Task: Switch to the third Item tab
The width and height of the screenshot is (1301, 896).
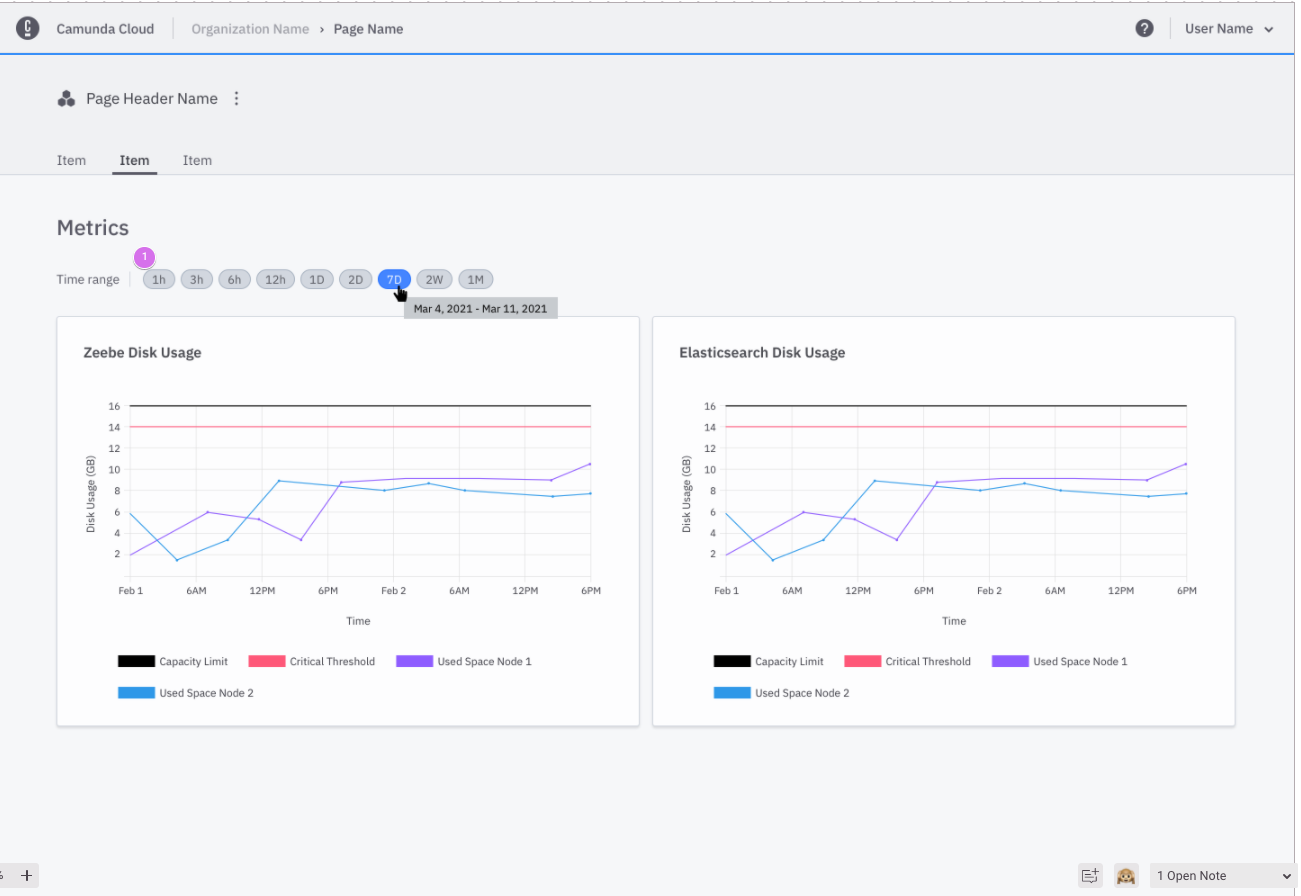Action: (197, 160)
